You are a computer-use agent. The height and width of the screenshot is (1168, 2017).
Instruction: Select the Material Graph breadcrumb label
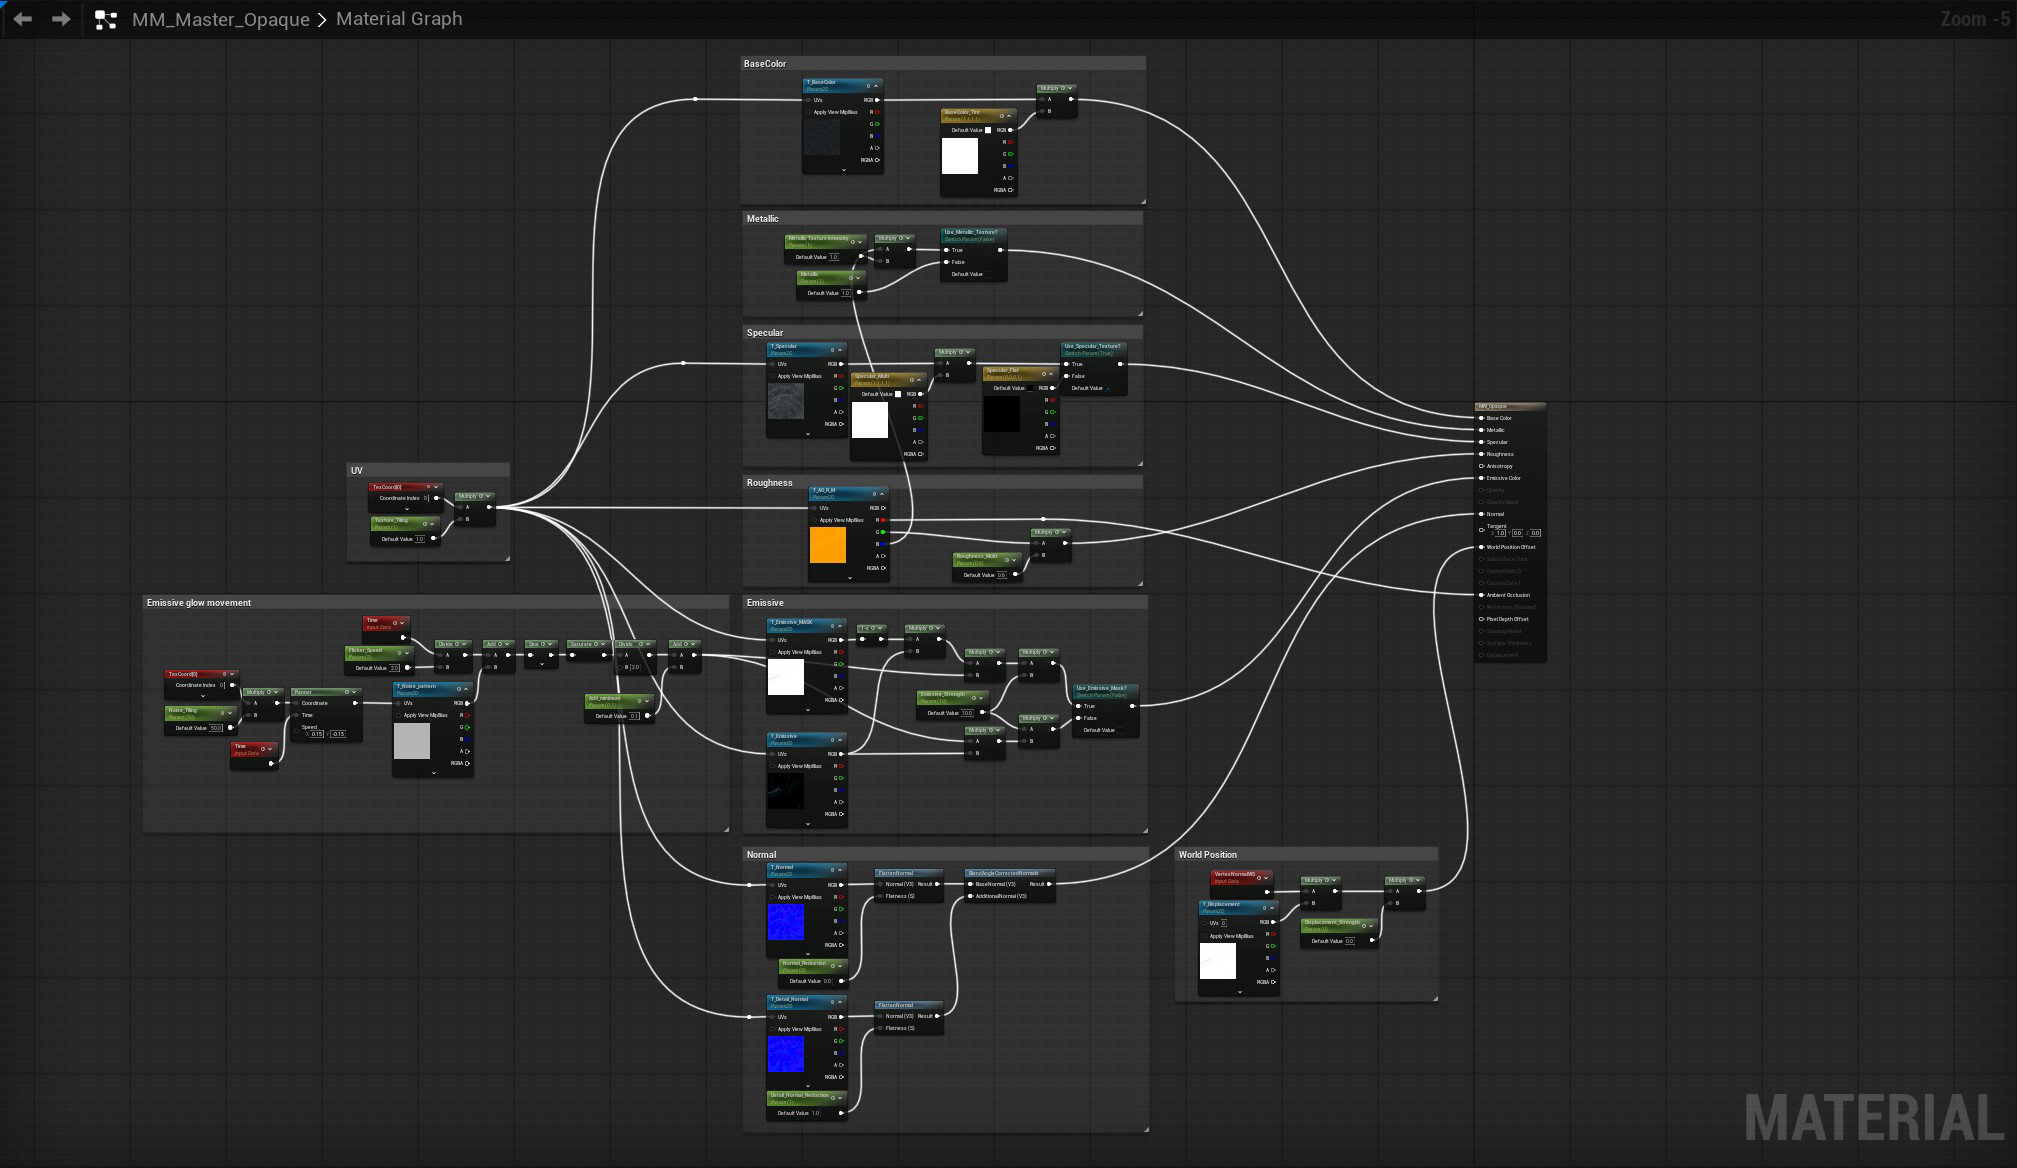click(399, 19)
